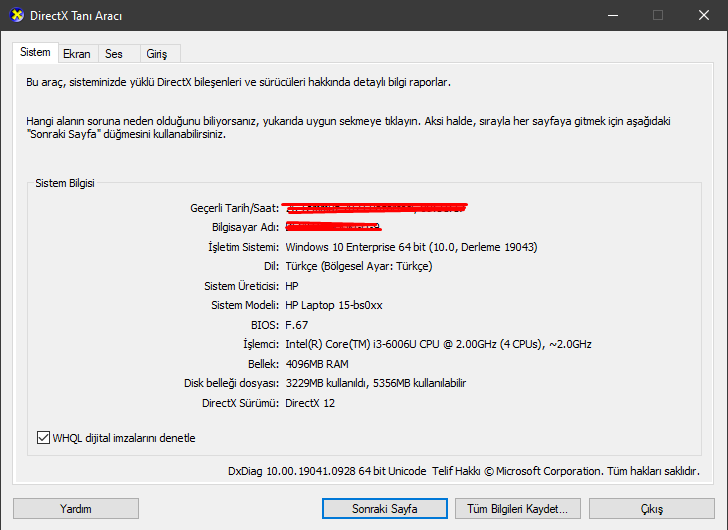This screenshot has width=728, height=530.
Task: Click the BIOS value 'F.67'
Action: (297, 325)
